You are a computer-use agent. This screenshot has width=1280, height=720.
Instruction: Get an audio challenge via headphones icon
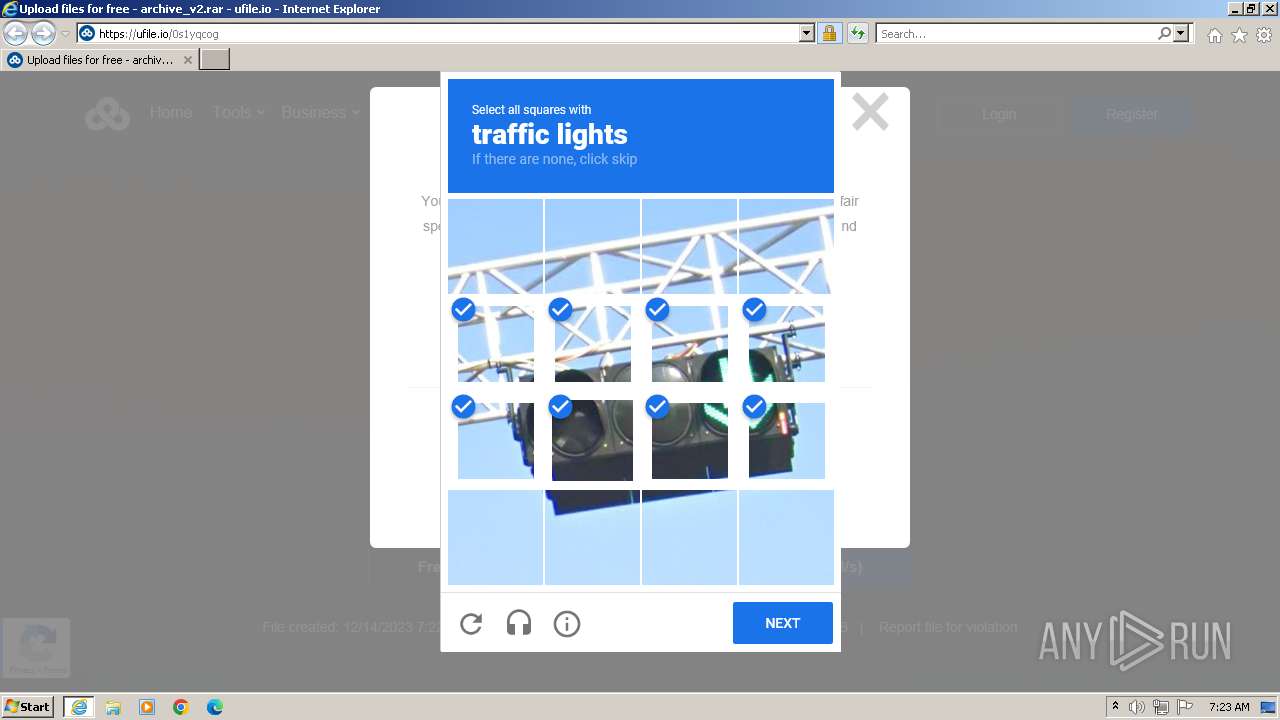519,624
